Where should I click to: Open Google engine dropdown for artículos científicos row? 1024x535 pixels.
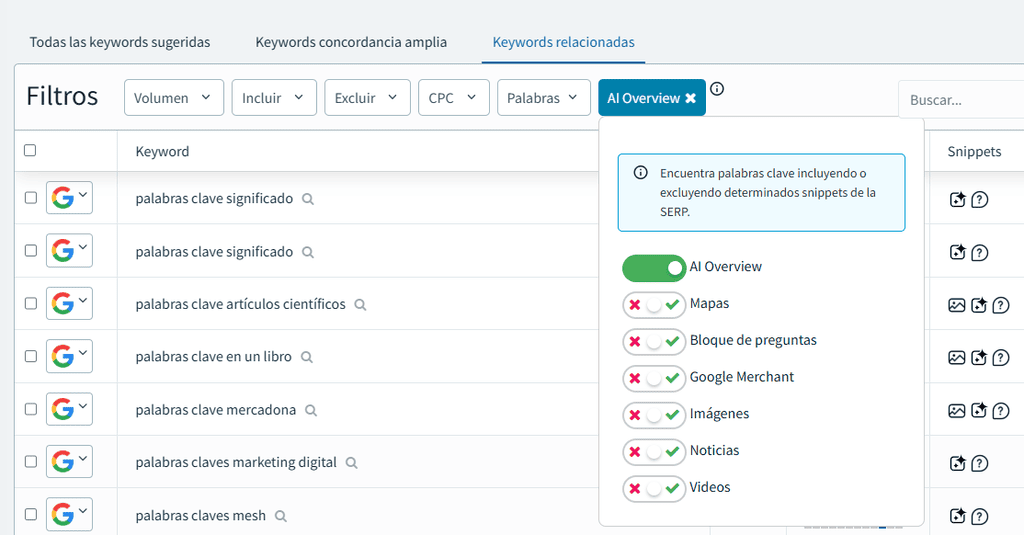(69, 304)
